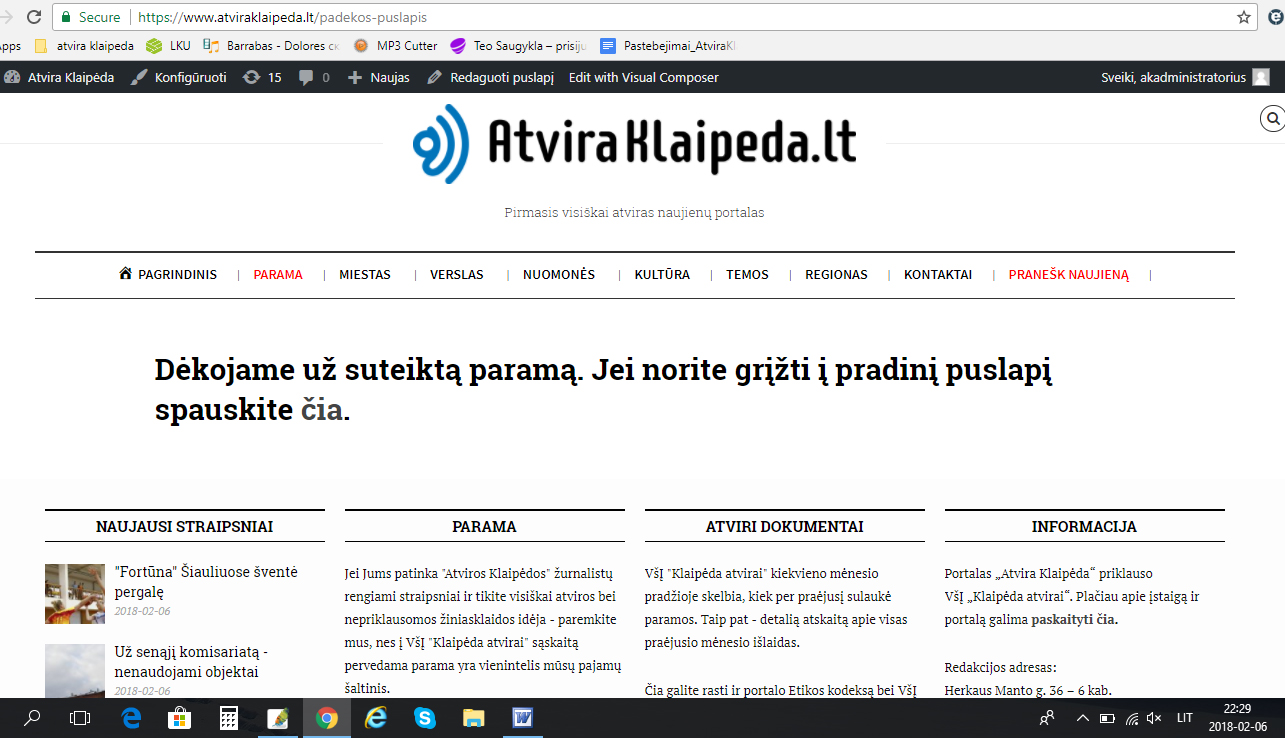
Task: Click the 'čia' link to return home
Action: point(322,410)
